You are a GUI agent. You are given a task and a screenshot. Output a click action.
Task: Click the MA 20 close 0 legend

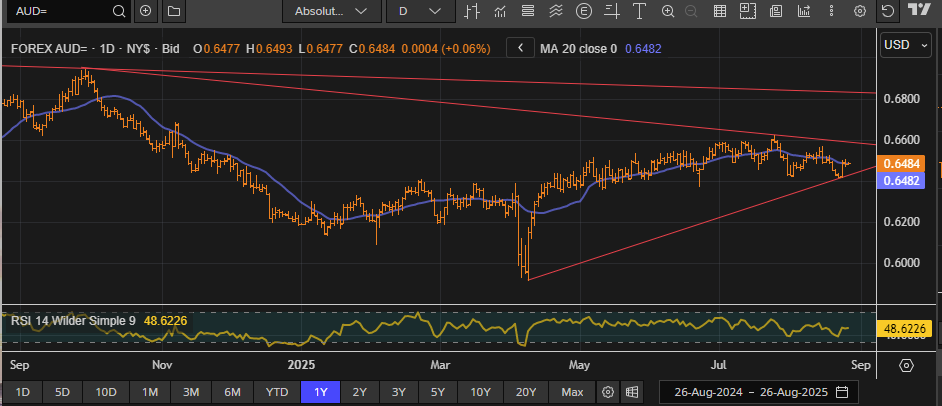point(579,49)
